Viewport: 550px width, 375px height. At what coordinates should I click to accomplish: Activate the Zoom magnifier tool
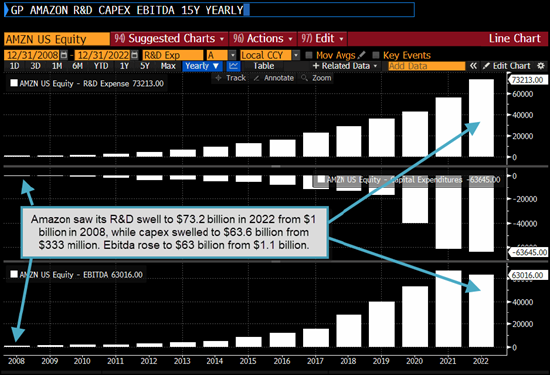click(316, 78)
